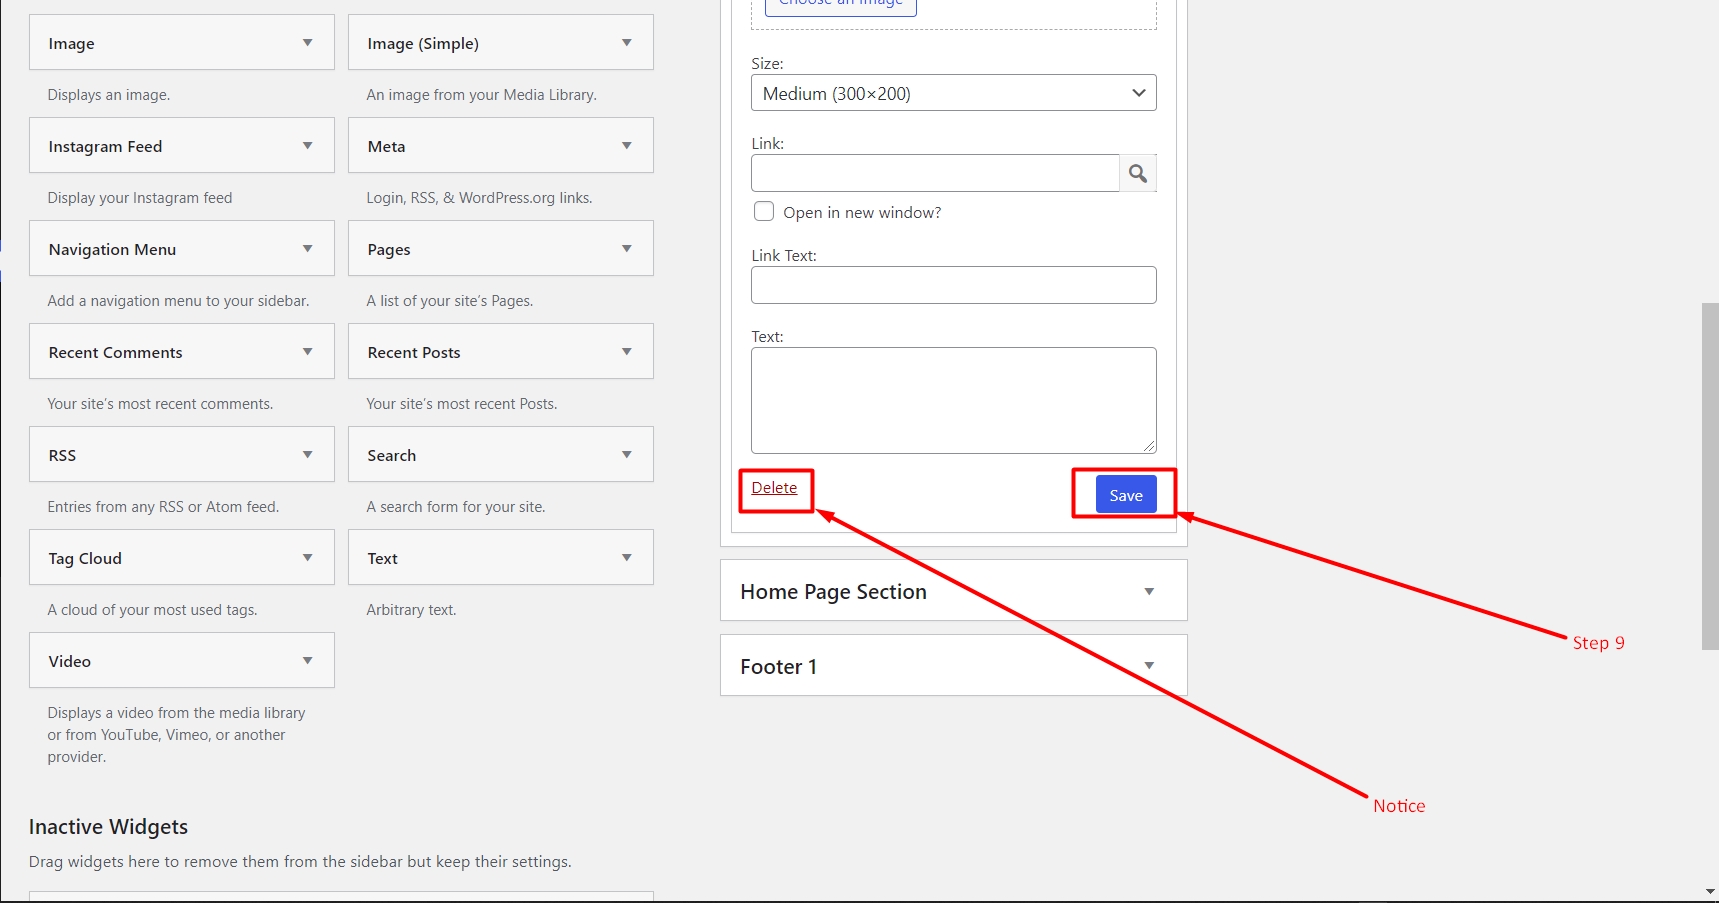Focus the Link input field
This screenshot has height=903, width=1719.
click(935, 173)
